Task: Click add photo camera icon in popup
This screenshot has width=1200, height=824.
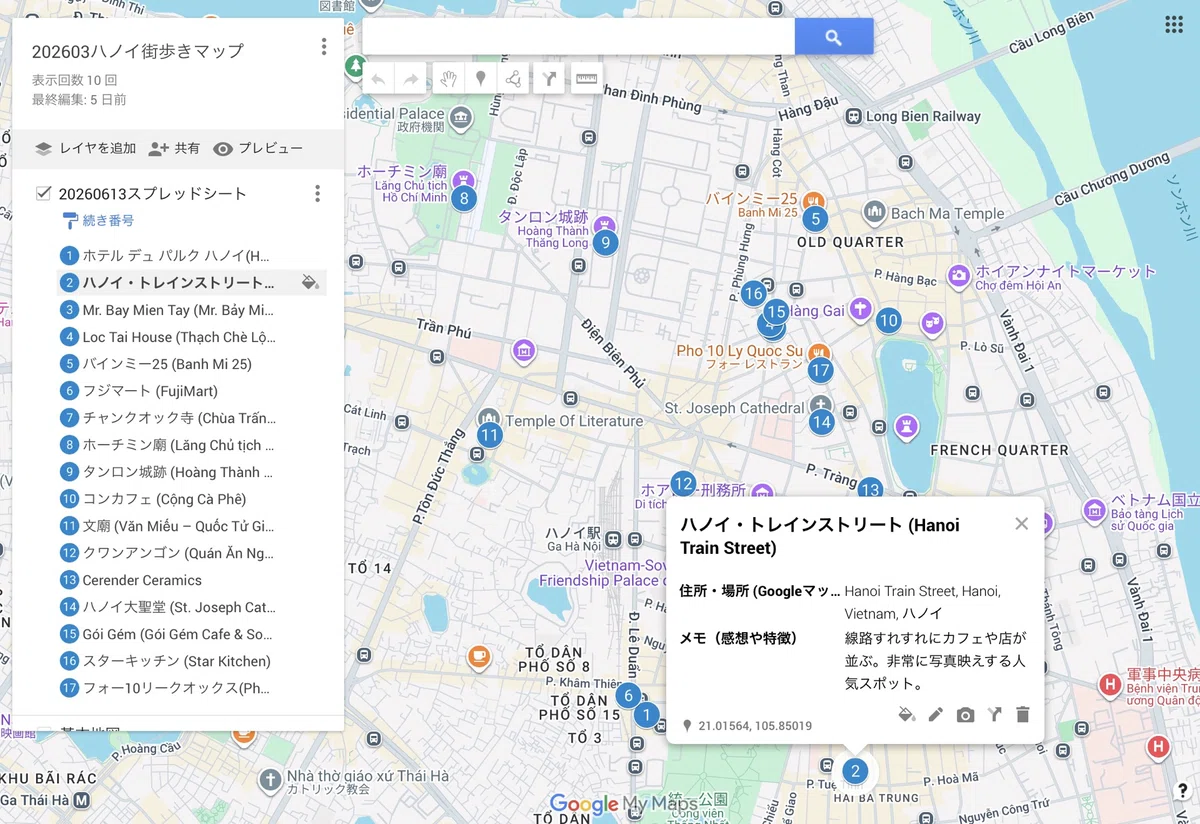Action: click(x=965, y=715)
